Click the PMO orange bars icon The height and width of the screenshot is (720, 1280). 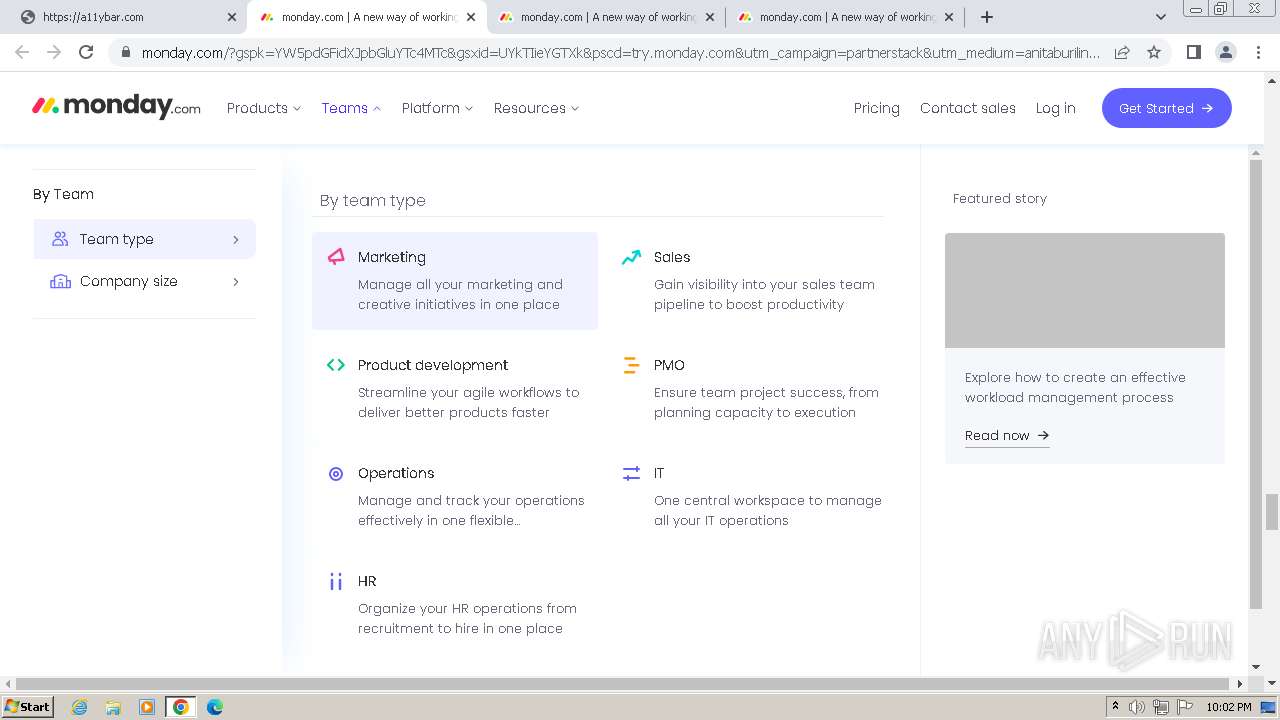coord(631,365)
